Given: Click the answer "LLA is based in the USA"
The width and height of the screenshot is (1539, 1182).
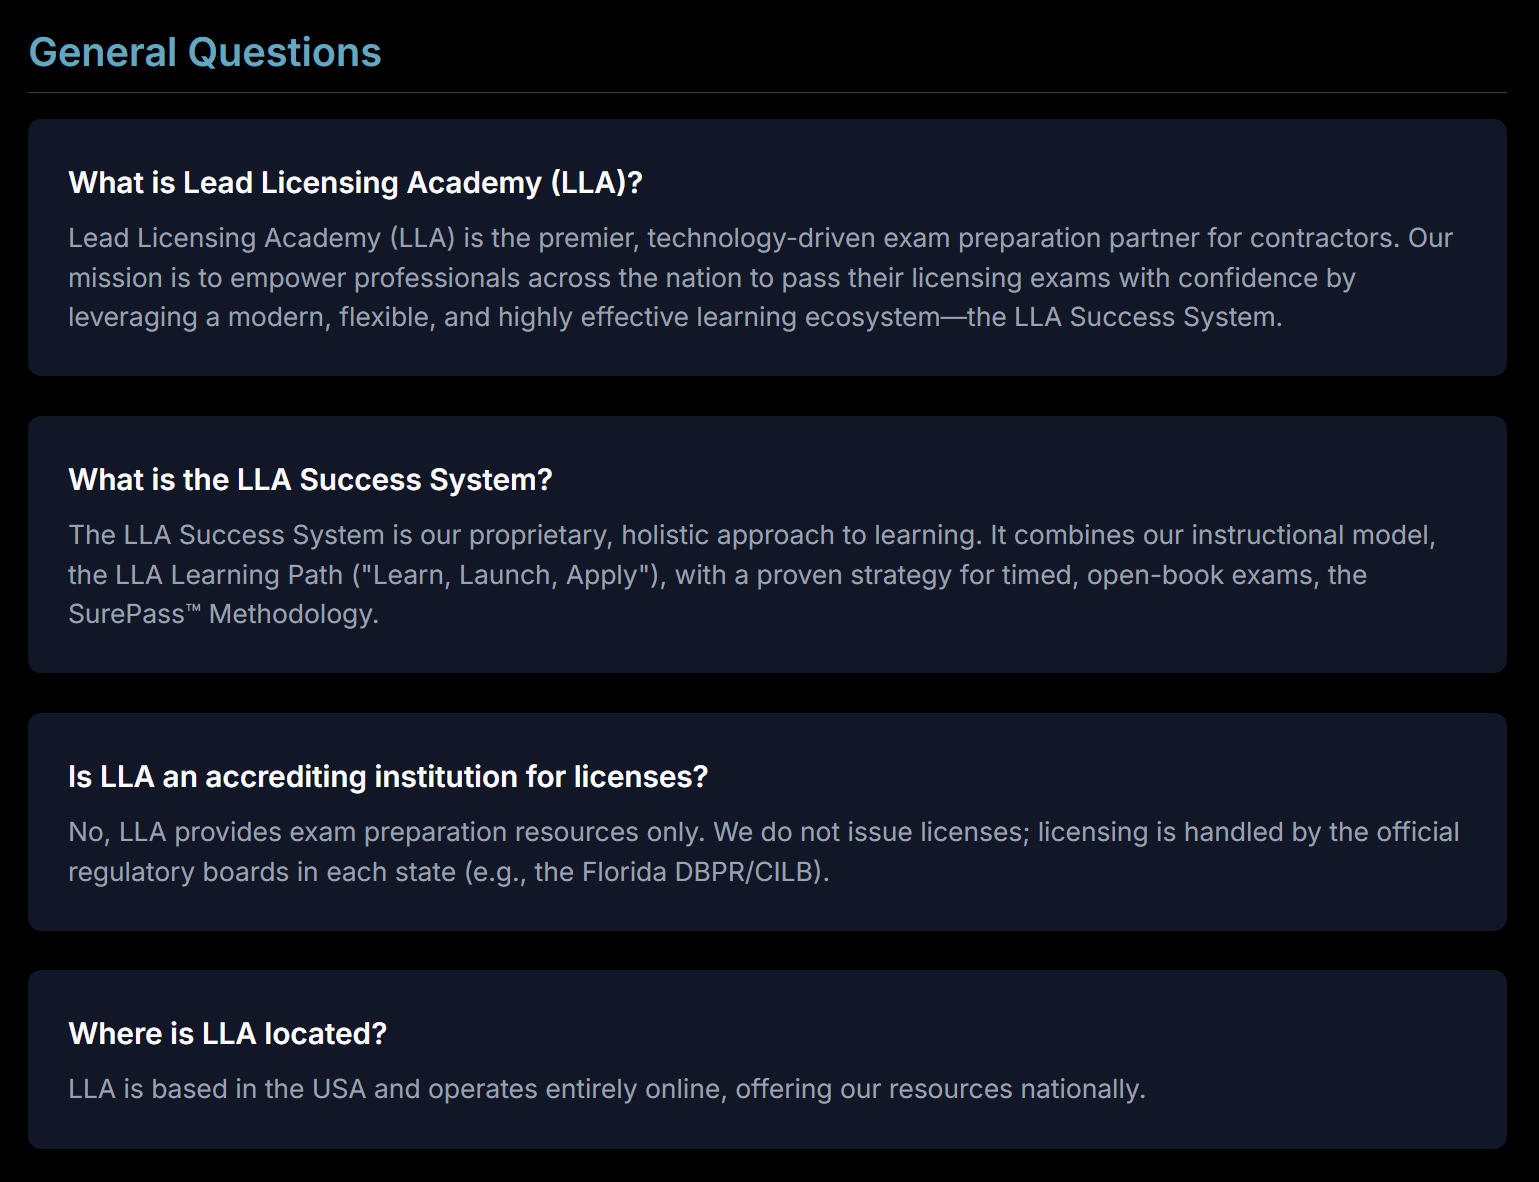Looking at the screenshot, I should click(x=606, y=1089).
